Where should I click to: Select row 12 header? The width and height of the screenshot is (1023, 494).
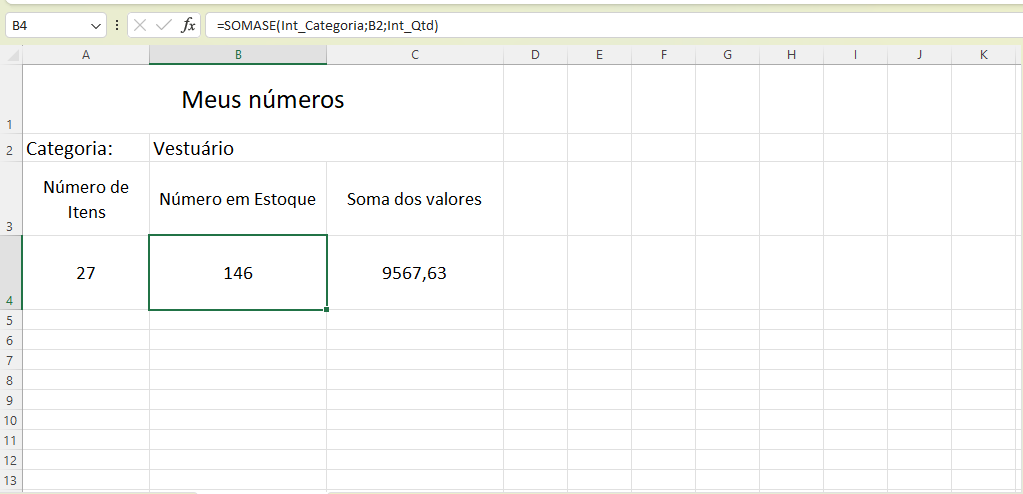(11, 460)
